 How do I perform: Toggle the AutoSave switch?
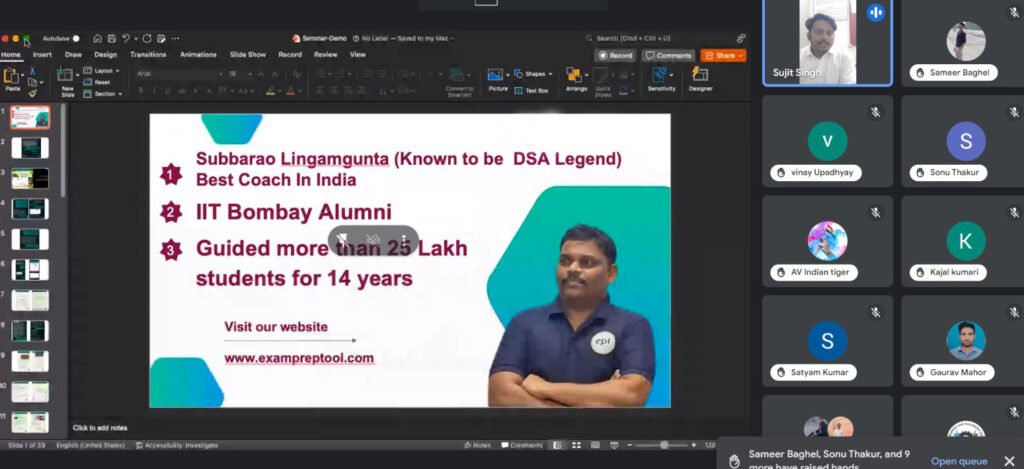click(x=76, y=39)
